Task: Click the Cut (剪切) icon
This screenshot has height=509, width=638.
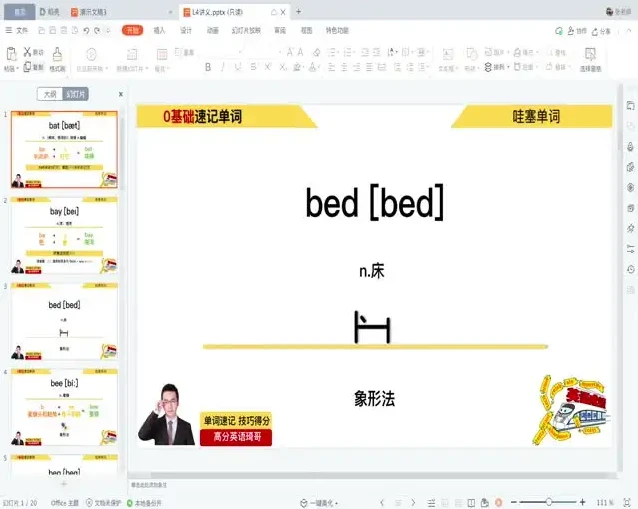Action: pyautogui.click(x=34, y=52)
